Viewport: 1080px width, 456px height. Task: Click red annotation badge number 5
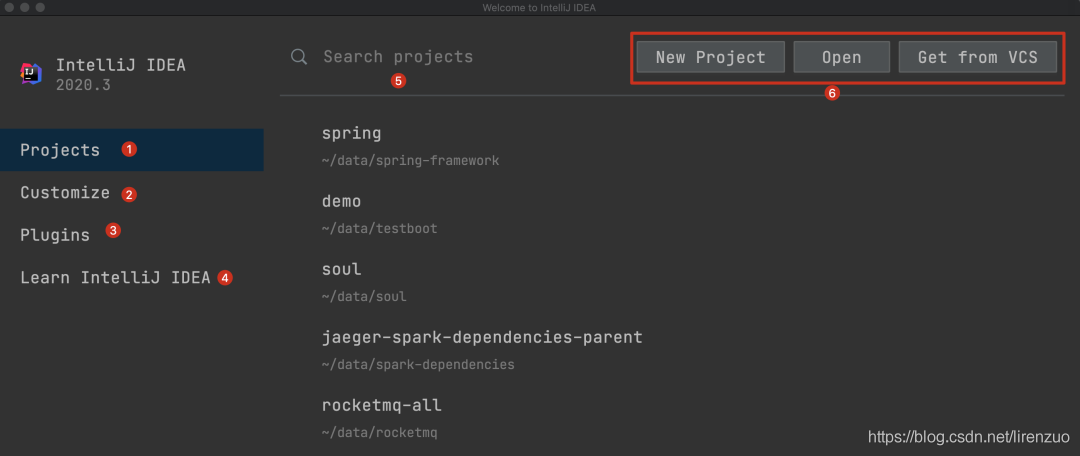398,81
